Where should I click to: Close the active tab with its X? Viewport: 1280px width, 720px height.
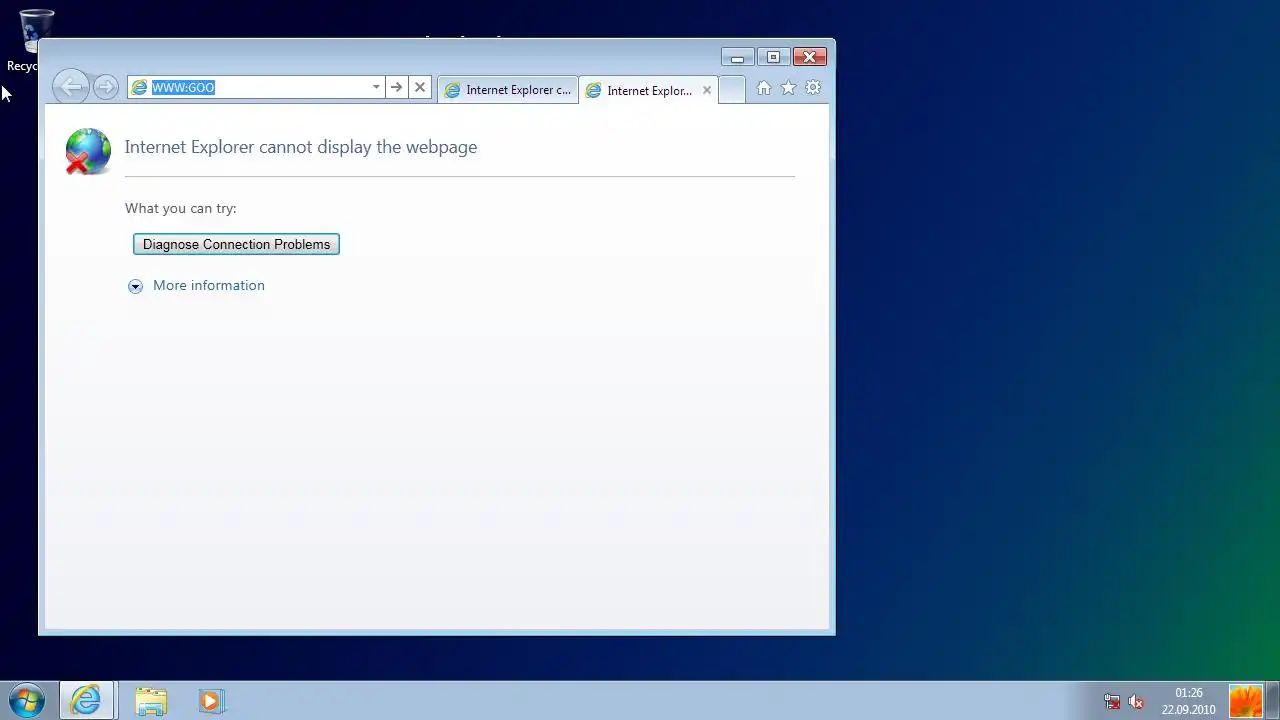click(x=707, y=90)
